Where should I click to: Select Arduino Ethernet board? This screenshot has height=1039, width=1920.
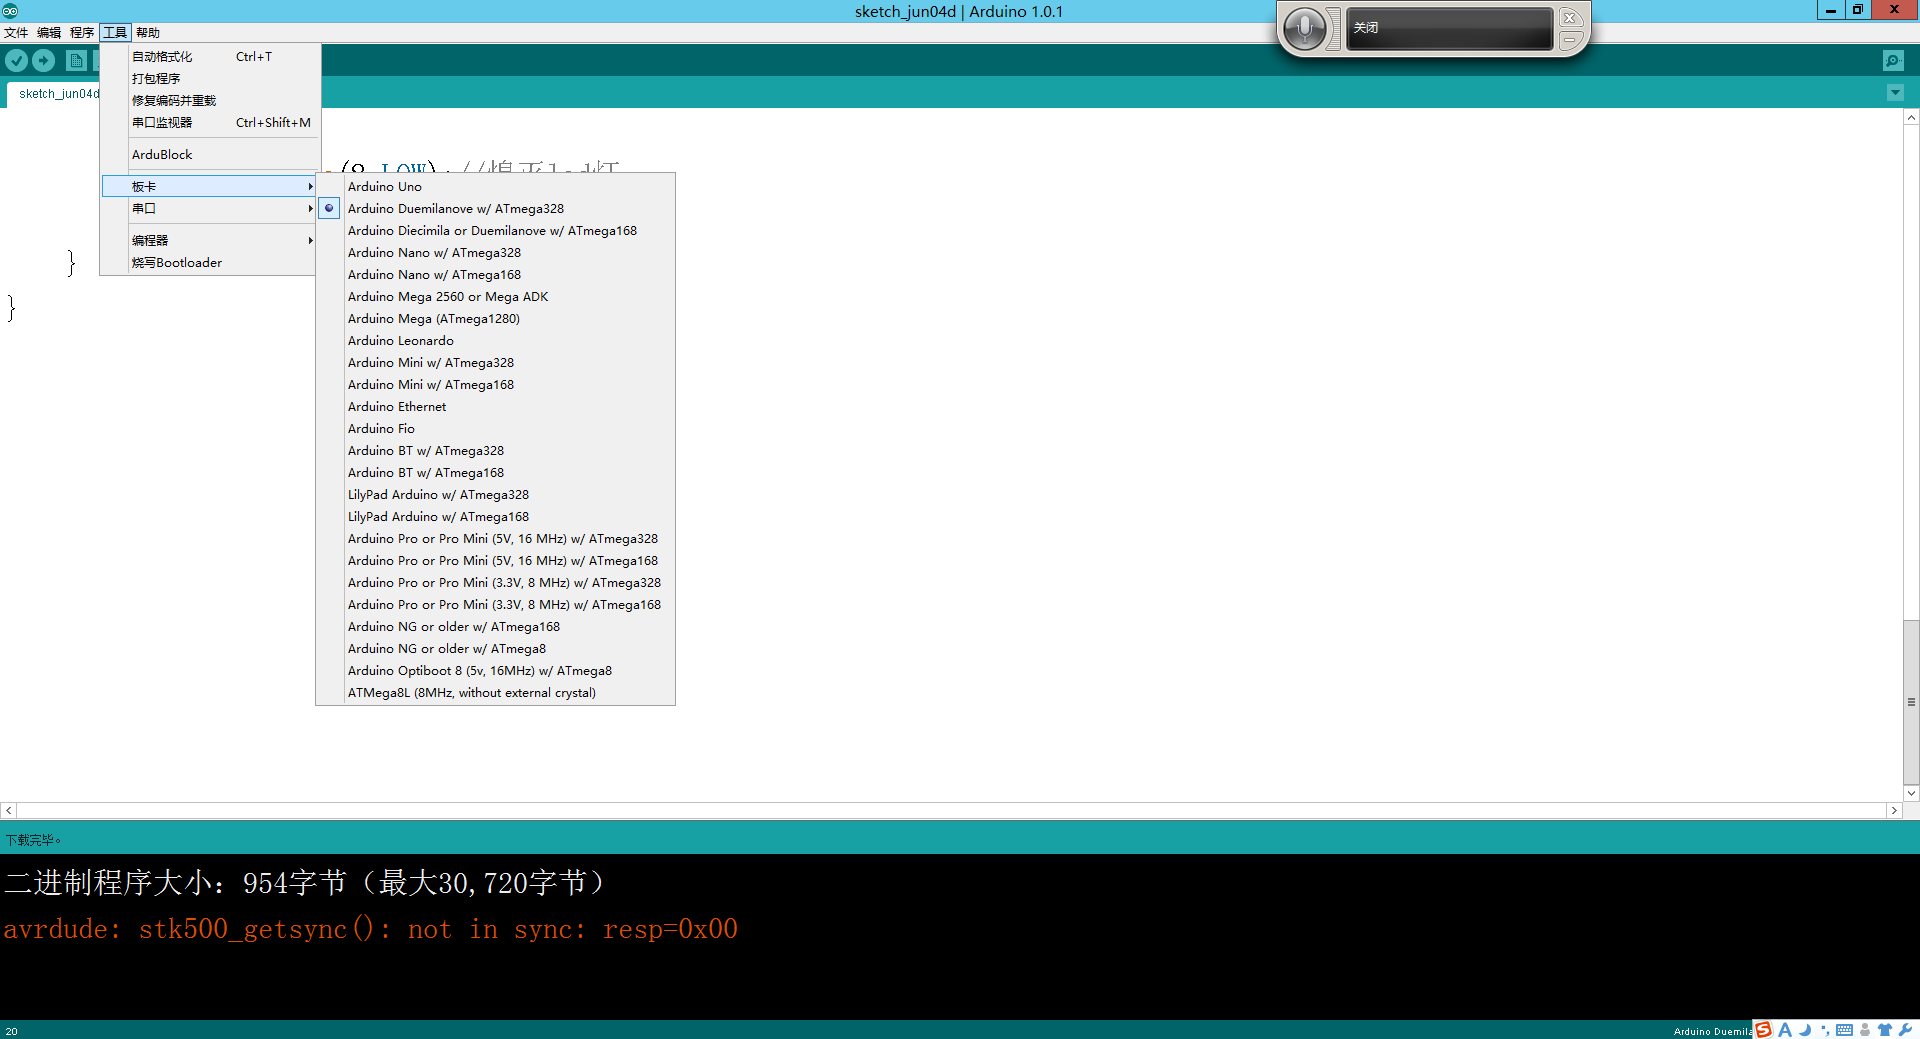tap(495, 406)
